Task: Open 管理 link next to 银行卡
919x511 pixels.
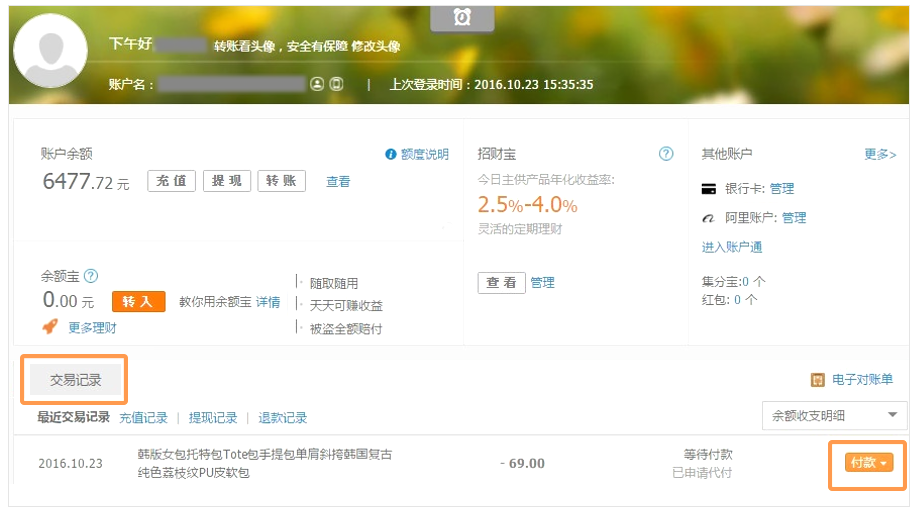Action: pyautogui.click(x=782, y=189)
